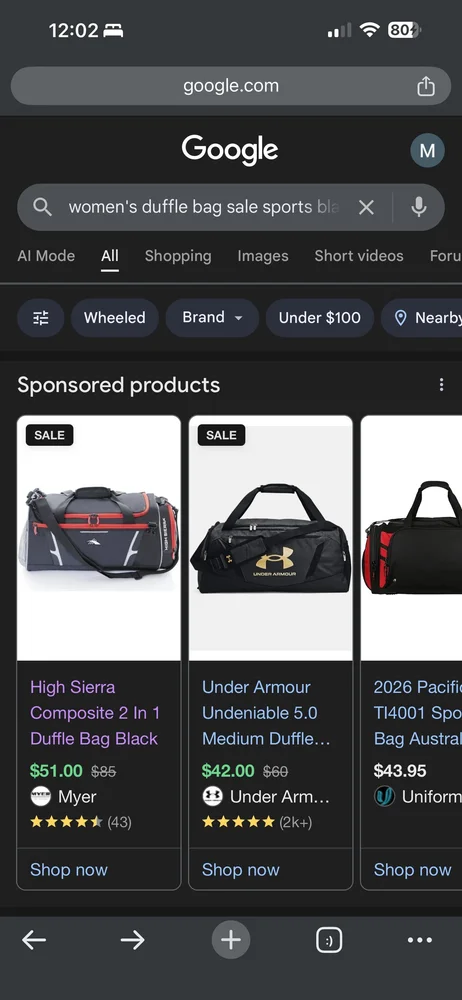The image size is (462, 1000).
Task: Open the tab switcher icon
Action: pyautogui.click(x=329, y=940)
